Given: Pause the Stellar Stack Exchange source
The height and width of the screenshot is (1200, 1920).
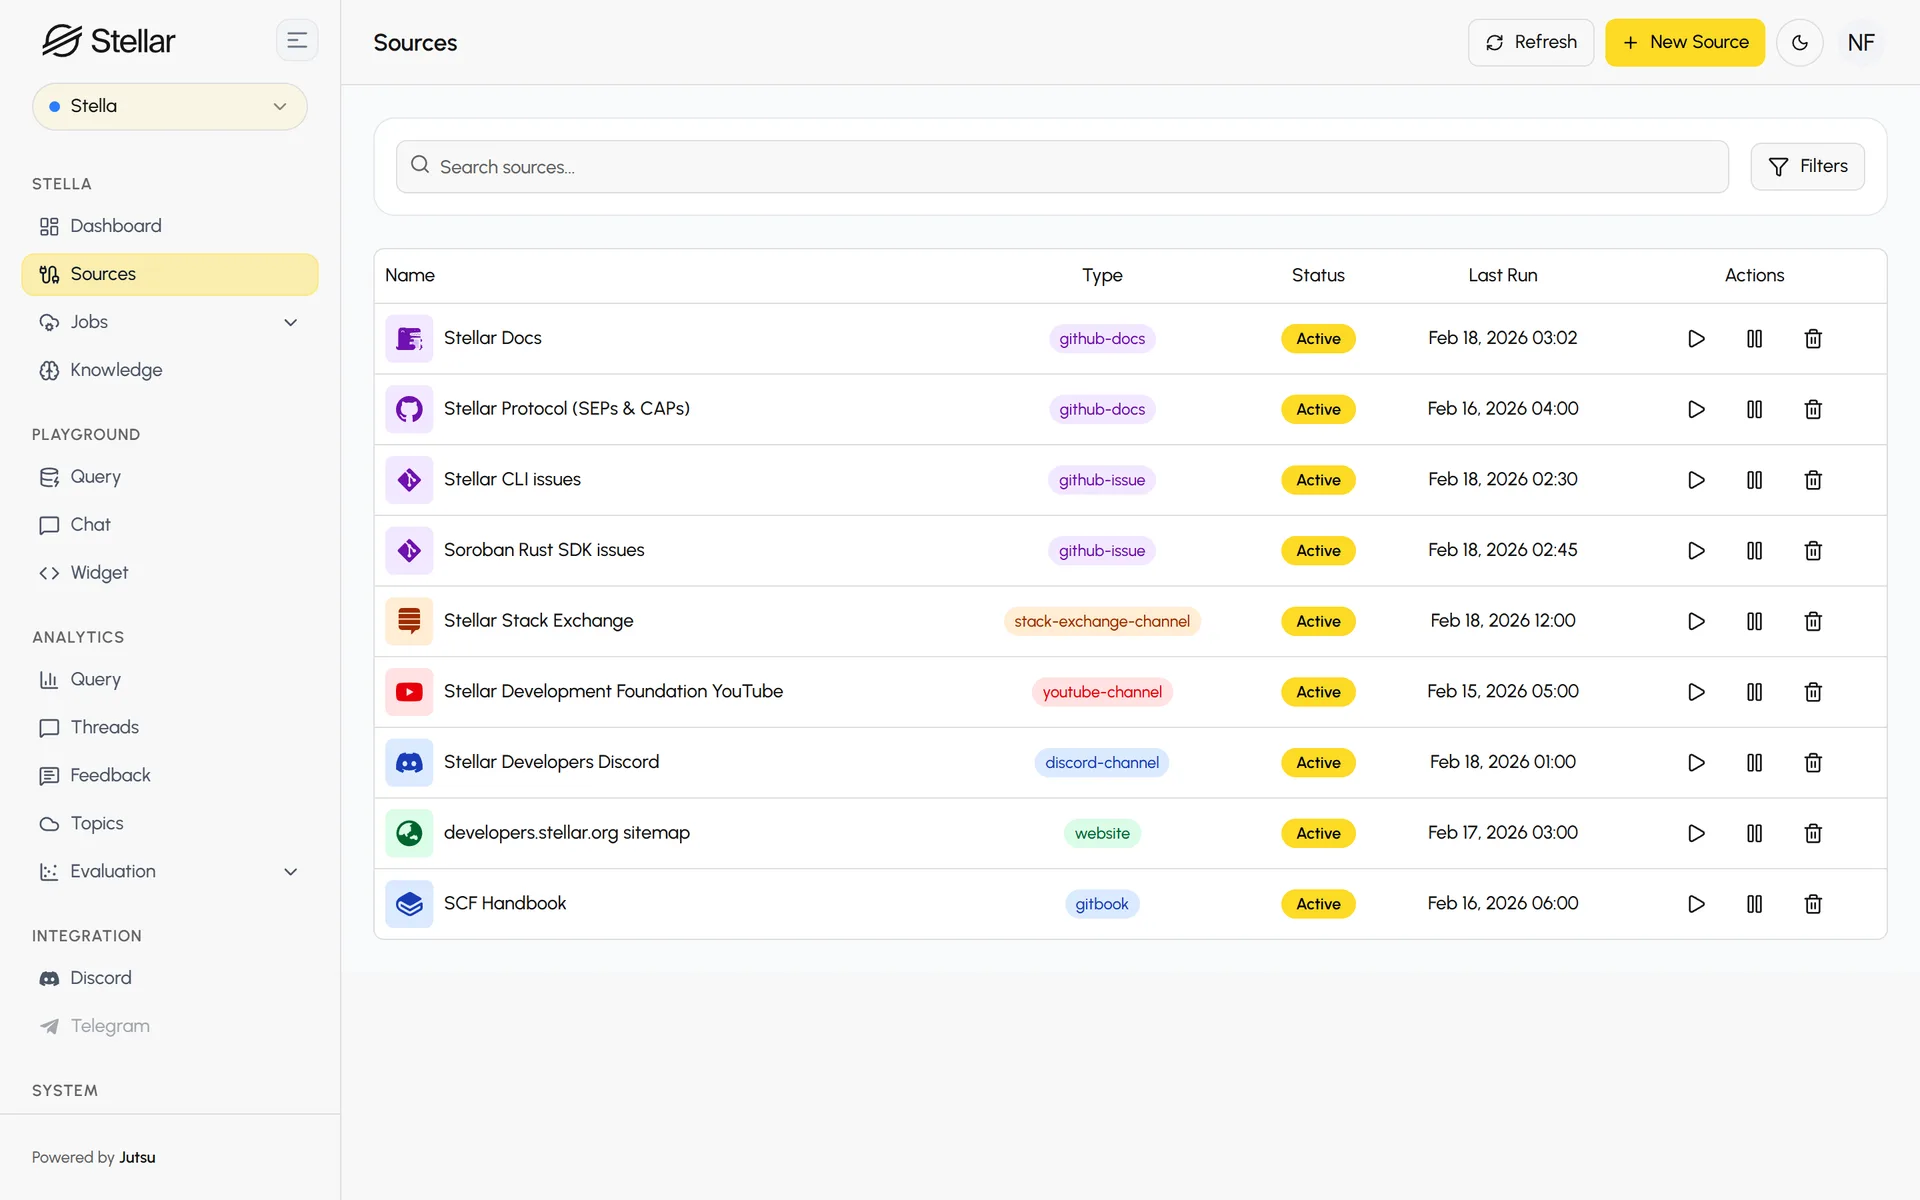Looking at the screenshot, I should coord(1754,621).
